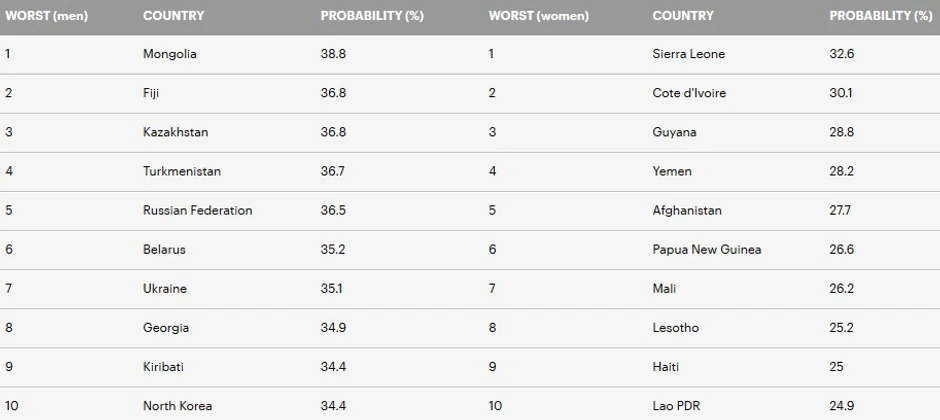Select the Papua New Guinea cell
Image resolution: width=940 pixels, height=420 pixels.
[706, 250]
